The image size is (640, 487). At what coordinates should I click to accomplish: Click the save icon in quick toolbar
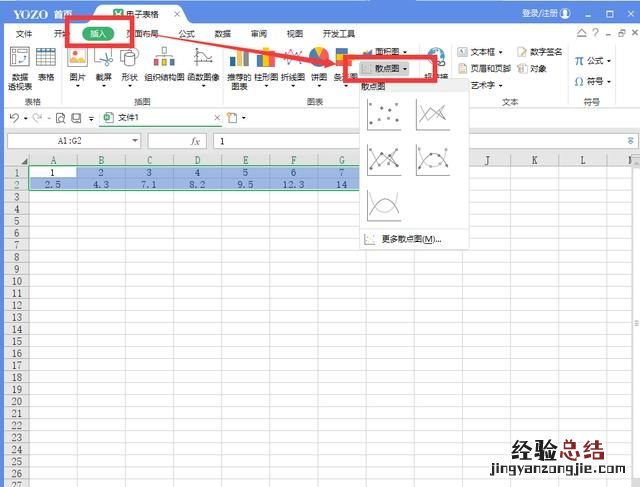pos(76,118)
